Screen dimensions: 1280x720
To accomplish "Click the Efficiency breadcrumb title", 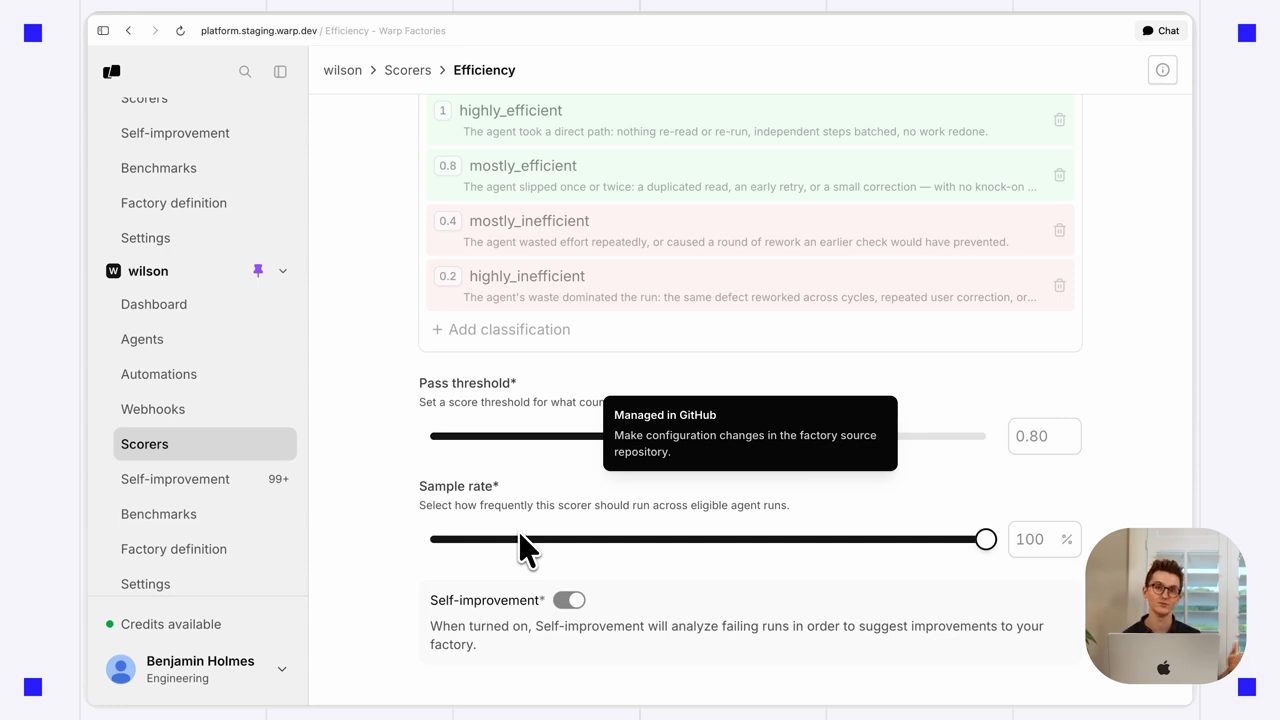I will pos(484,70).
